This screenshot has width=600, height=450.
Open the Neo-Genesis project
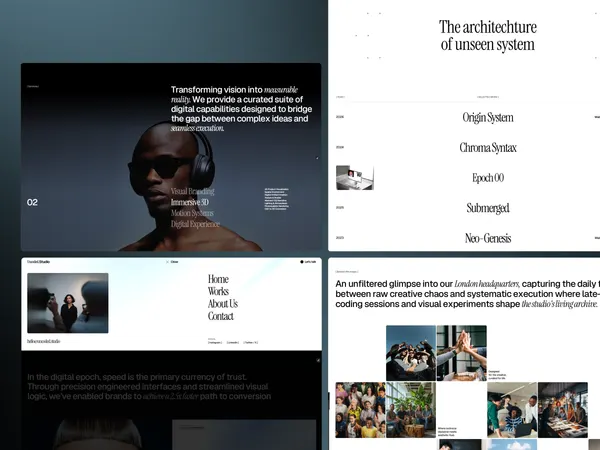(x=488, y=238)
